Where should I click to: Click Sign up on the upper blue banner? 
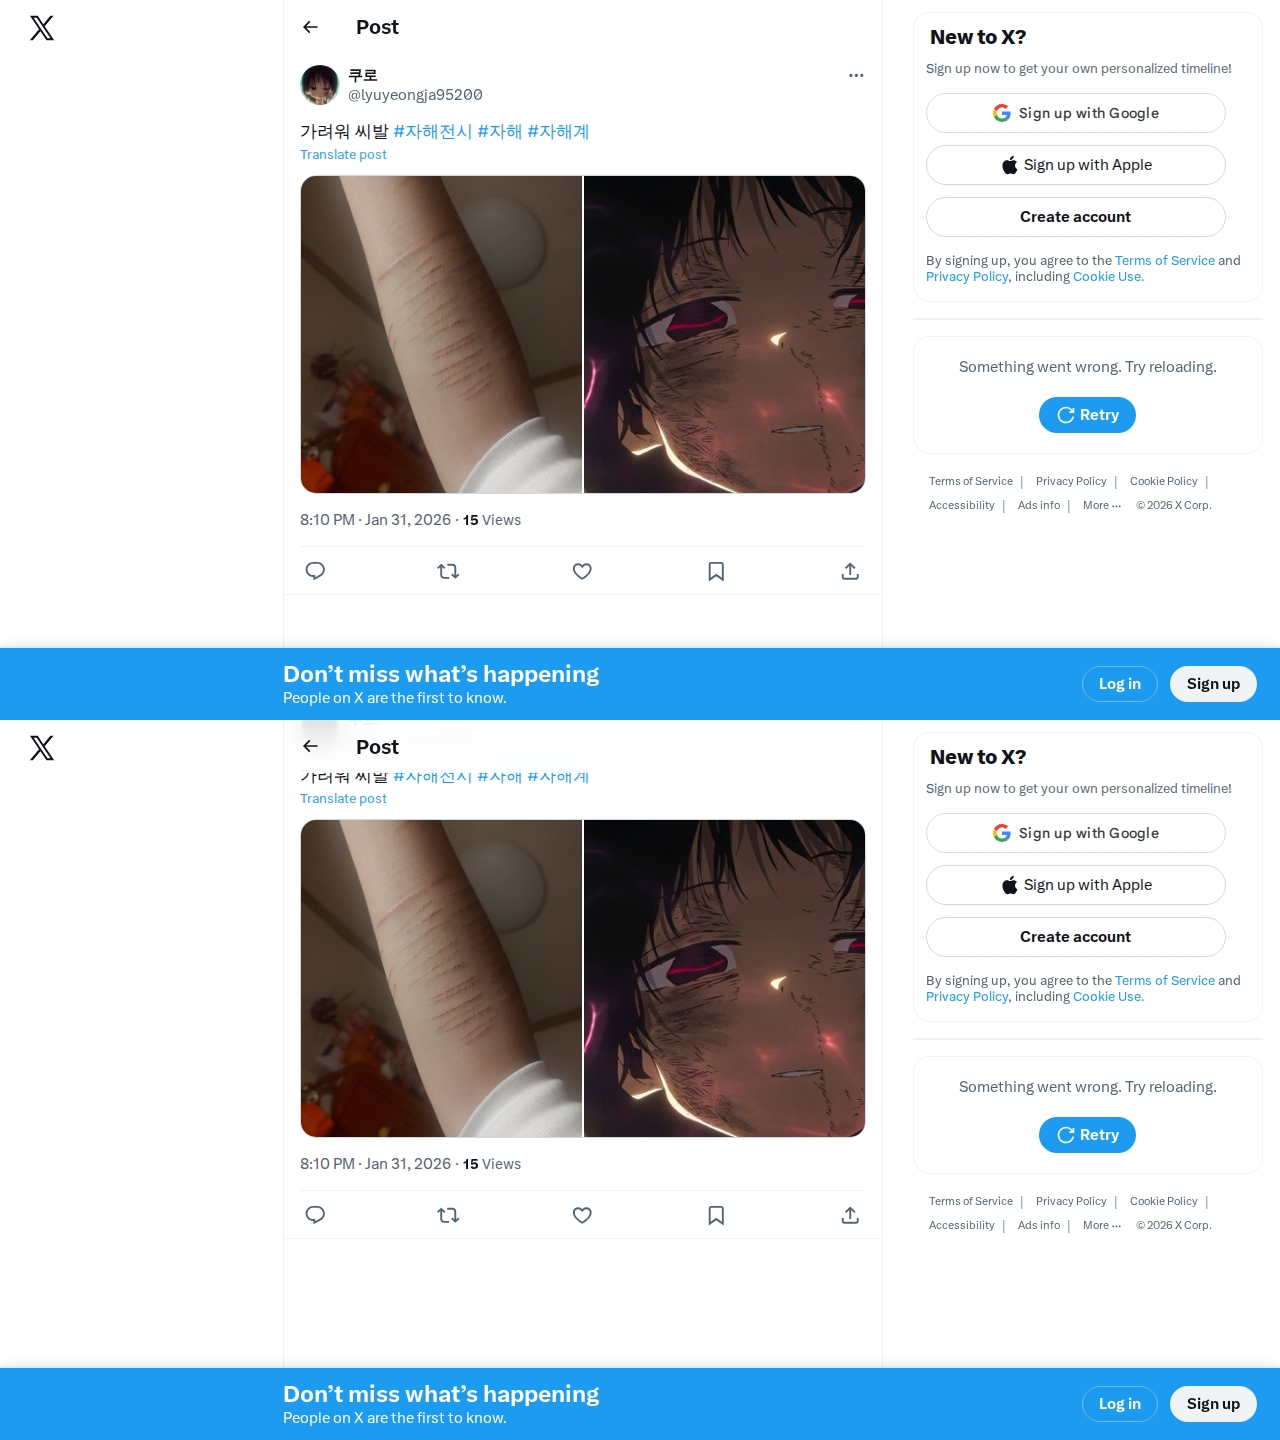tap(1213, 684)
